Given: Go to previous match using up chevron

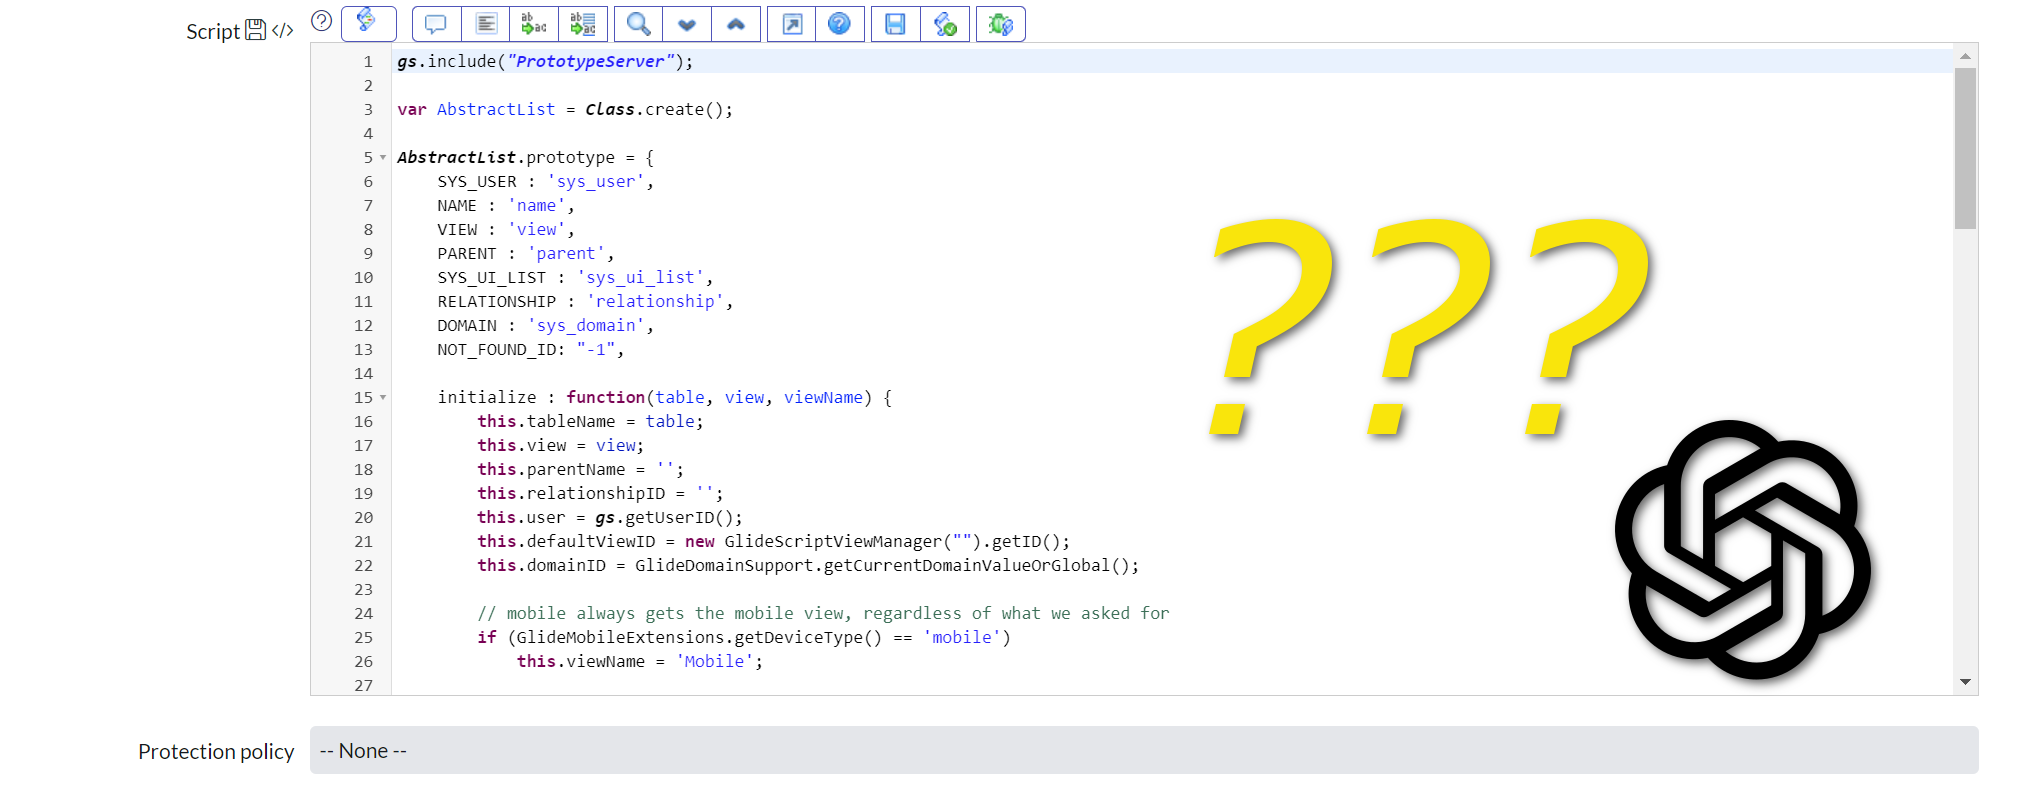Looking at the screenshot, I should coord(736,24).
